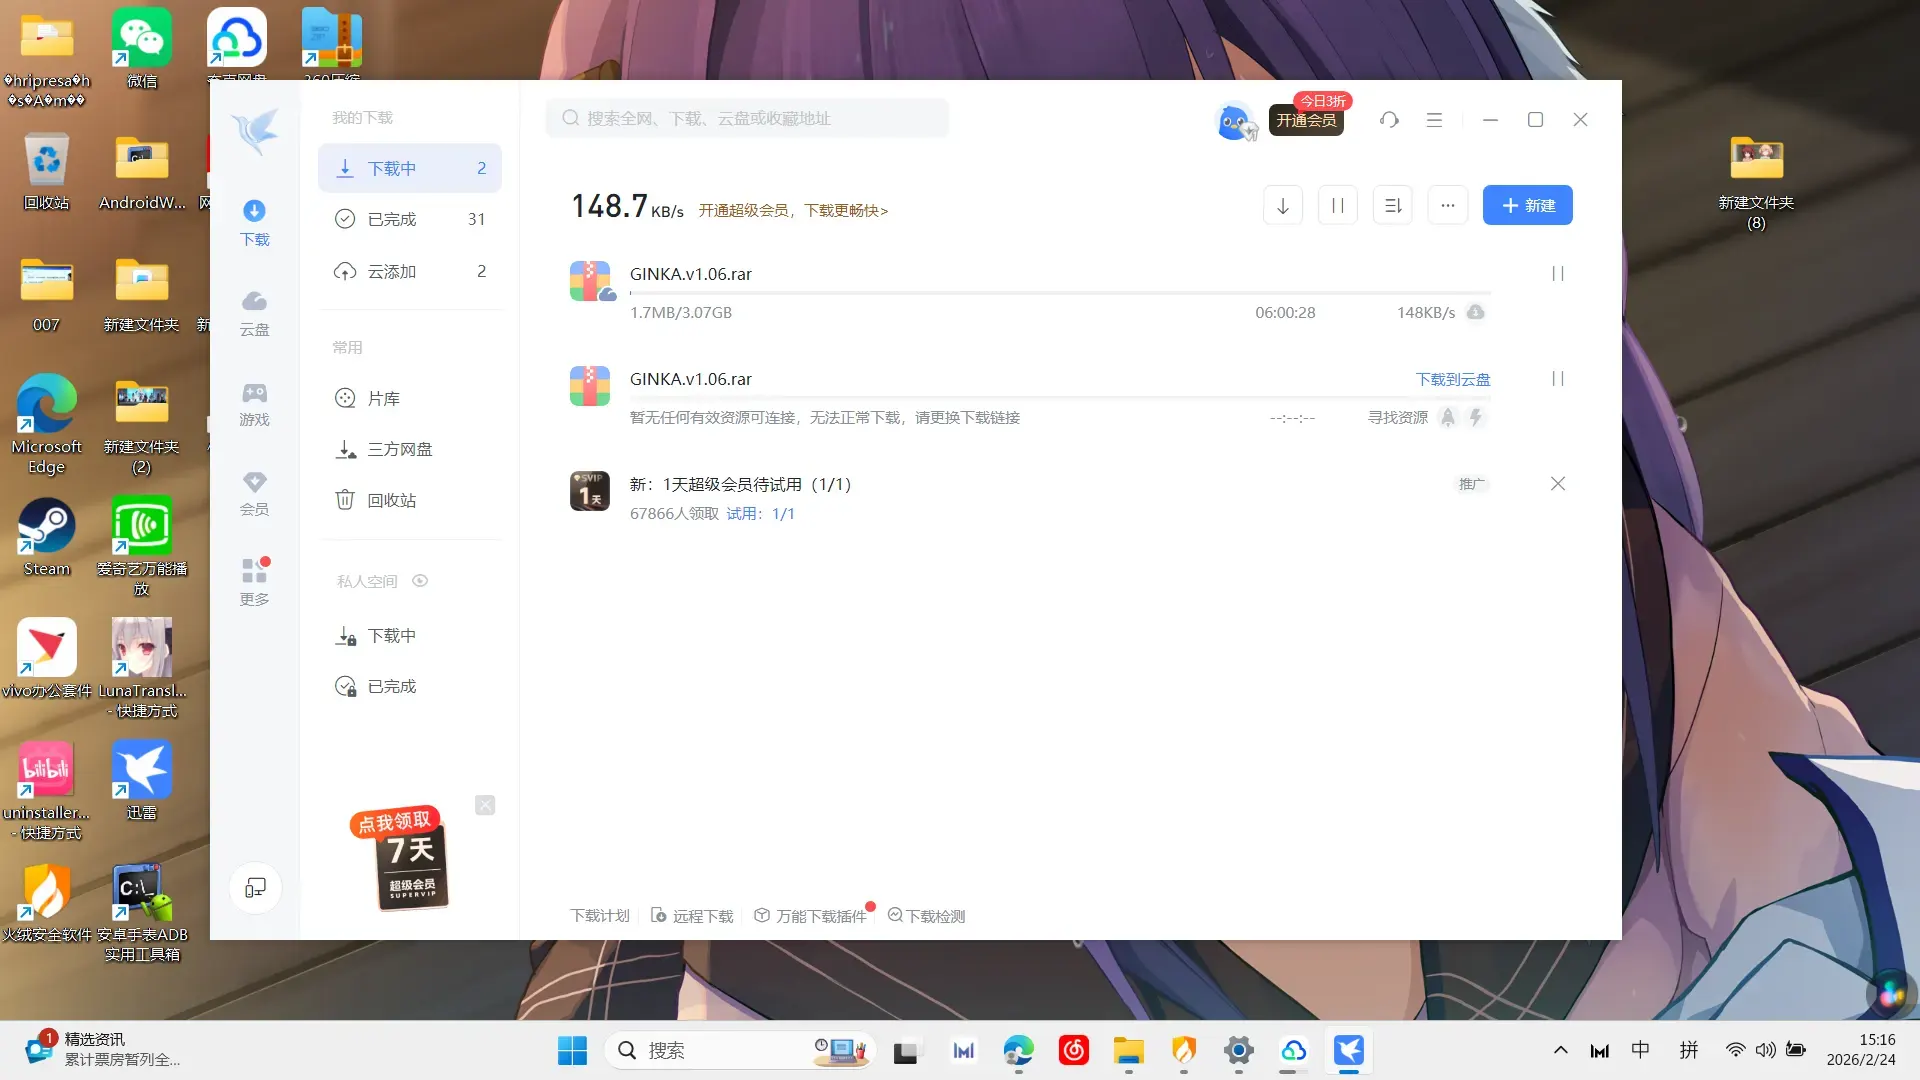The image size is (1920, 1080).
Task: Click the first task's progress bar
Action: (x=1060, y=293)
